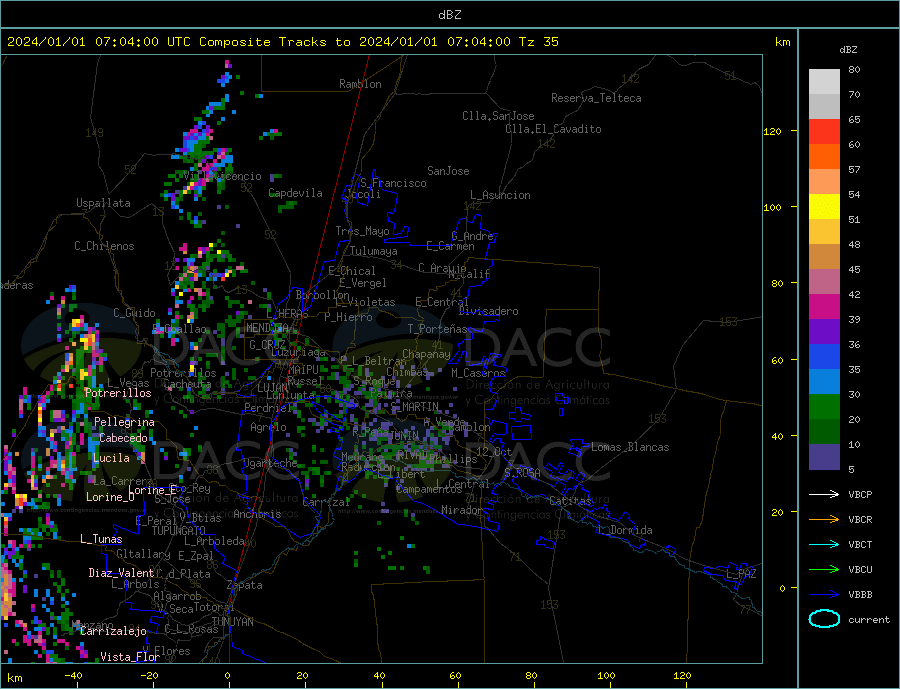
Task: Click the Carrizalejo label
Action: click(113, 632)
